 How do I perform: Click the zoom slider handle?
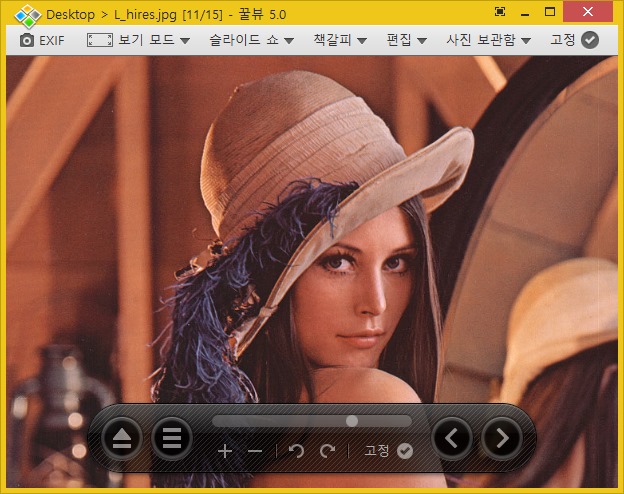[352, 421]
